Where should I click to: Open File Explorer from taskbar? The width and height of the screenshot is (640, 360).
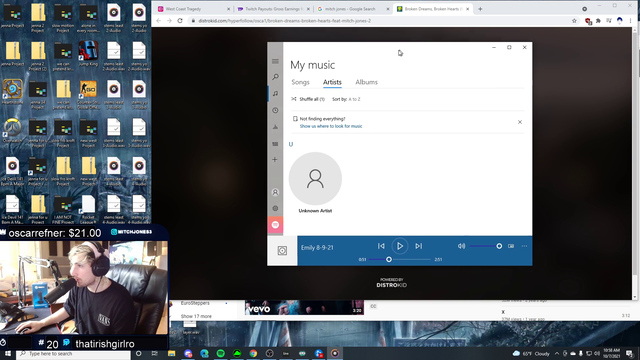coord(171,353)
